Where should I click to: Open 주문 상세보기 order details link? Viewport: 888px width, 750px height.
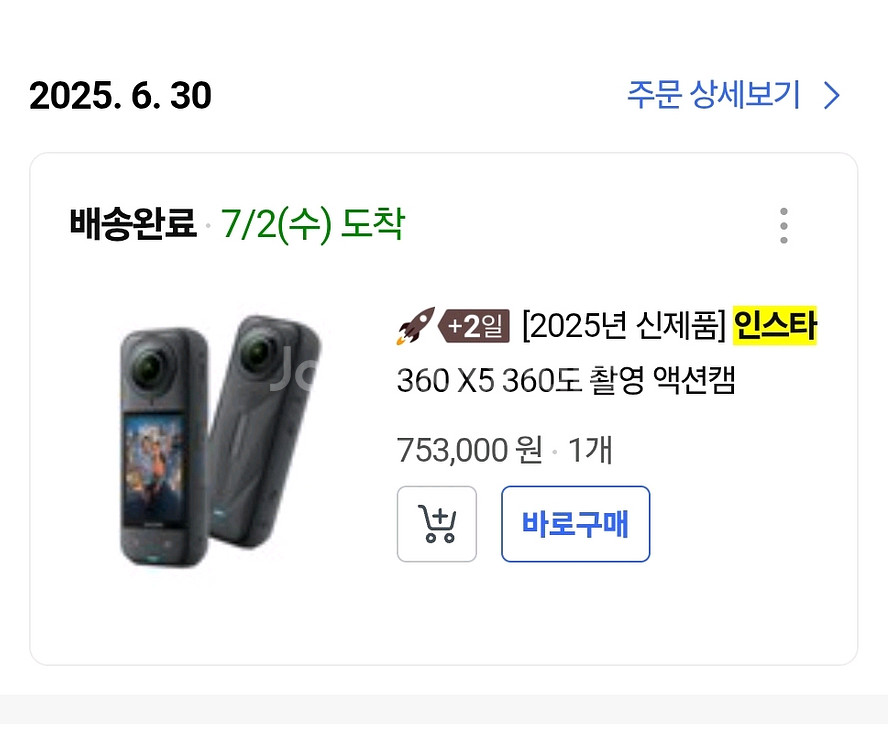pyautogui.click(x=714, y=96)
